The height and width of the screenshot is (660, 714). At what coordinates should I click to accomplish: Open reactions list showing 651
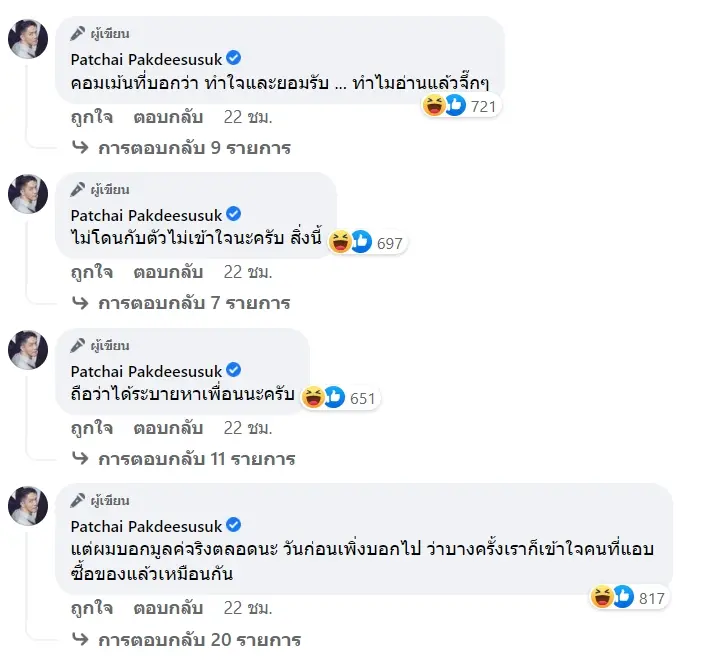point(324,398)
